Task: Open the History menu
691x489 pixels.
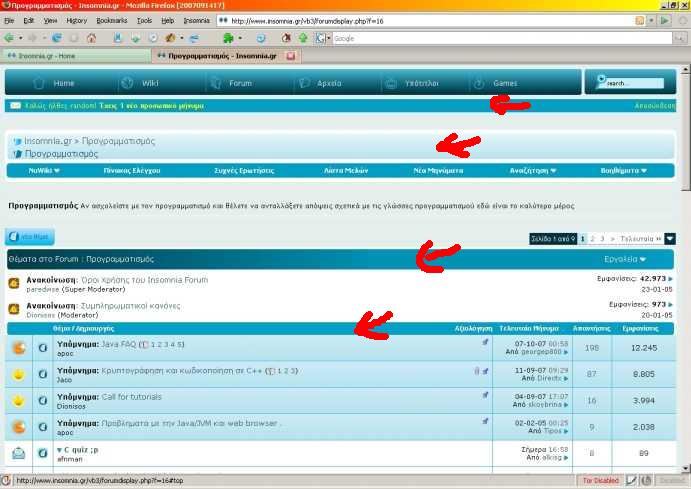Action: [77, 21]
